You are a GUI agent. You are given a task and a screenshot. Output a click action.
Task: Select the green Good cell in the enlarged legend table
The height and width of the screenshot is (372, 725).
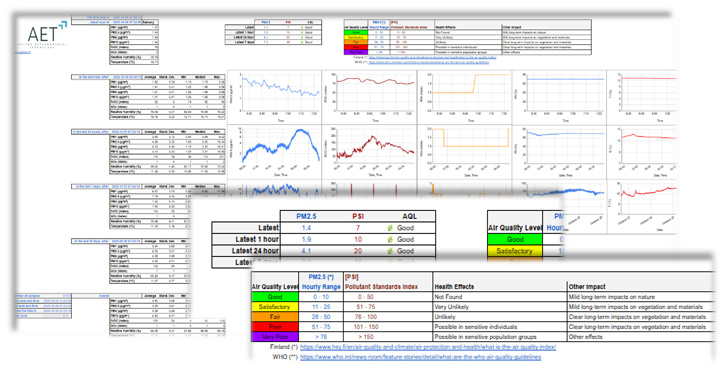[x=275, y=297]
